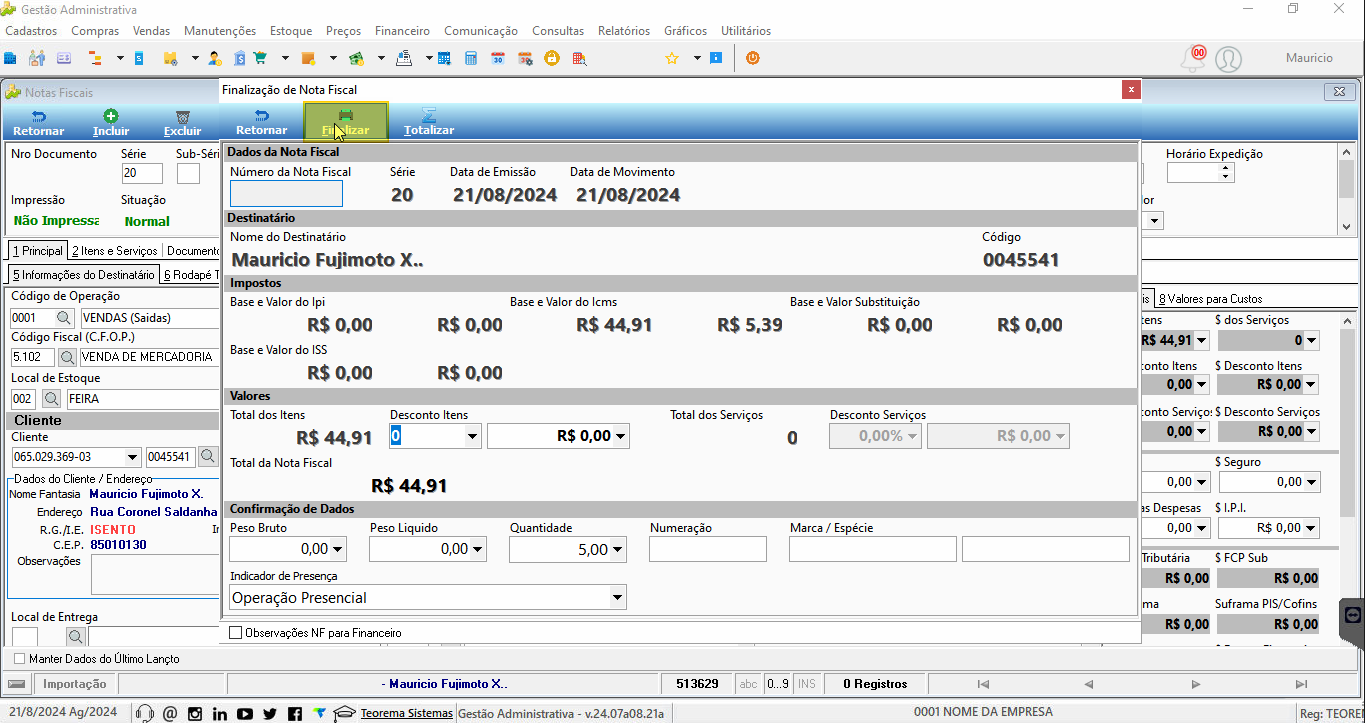Screen dimensions: 1365x723
Task: Click the Número da Nota Fiscal field
Action: (x=286, y=194)
